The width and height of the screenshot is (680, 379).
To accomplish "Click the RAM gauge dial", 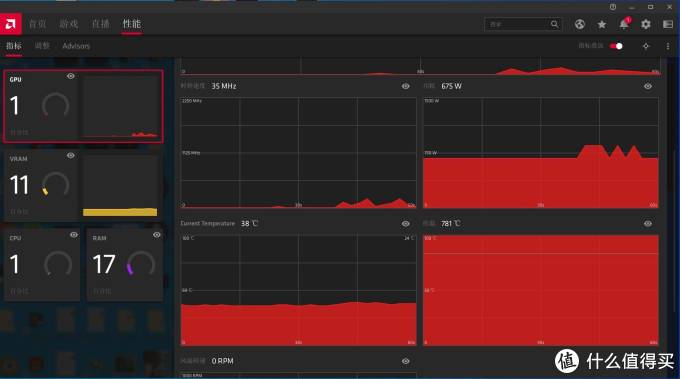I will pos(141,264).
